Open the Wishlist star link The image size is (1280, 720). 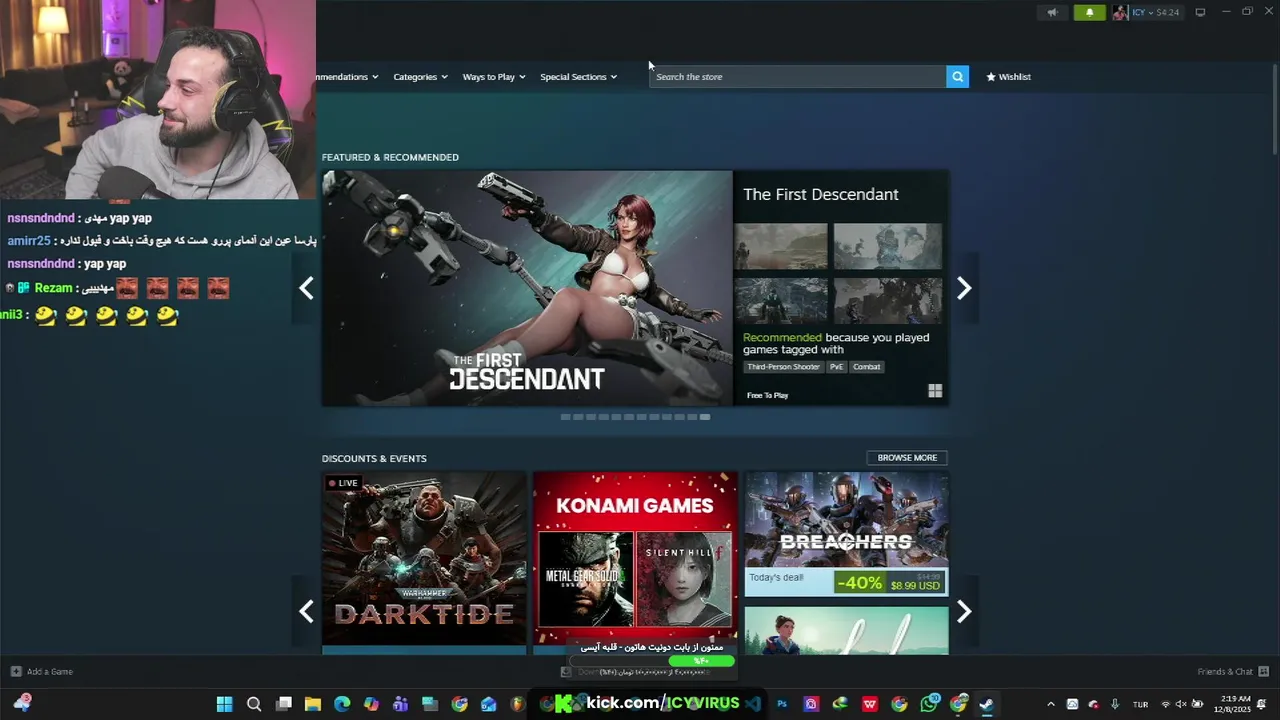(x=1008, y=77)
